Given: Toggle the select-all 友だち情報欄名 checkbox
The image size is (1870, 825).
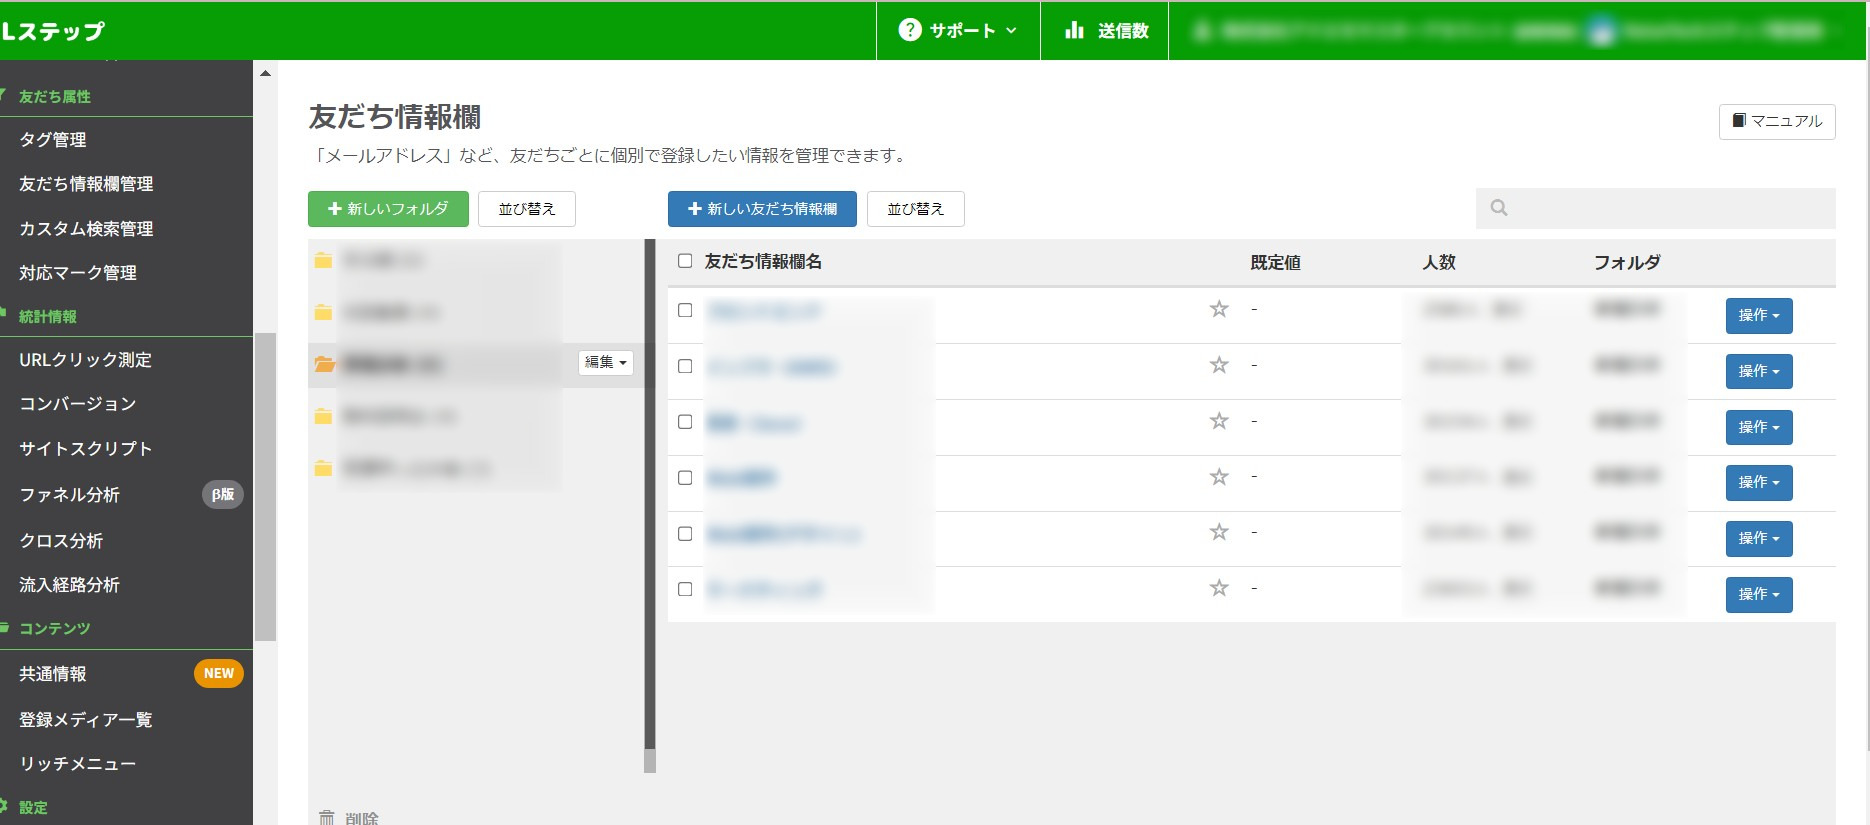Looking at the screenshot, I should pyautogui.click(x=685, y=261).
